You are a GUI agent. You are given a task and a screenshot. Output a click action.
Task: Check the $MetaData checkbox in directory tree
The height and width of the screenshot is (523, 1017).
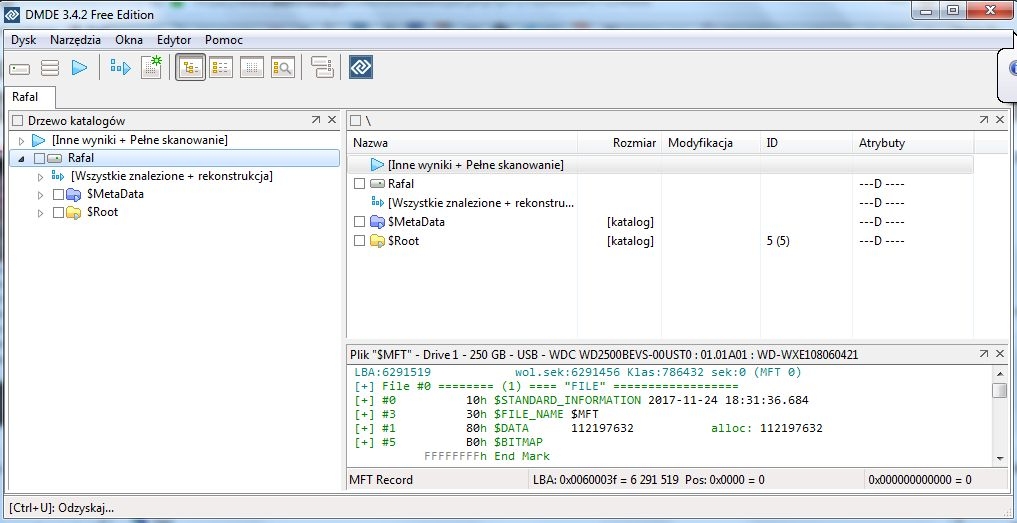pos(58,194)
